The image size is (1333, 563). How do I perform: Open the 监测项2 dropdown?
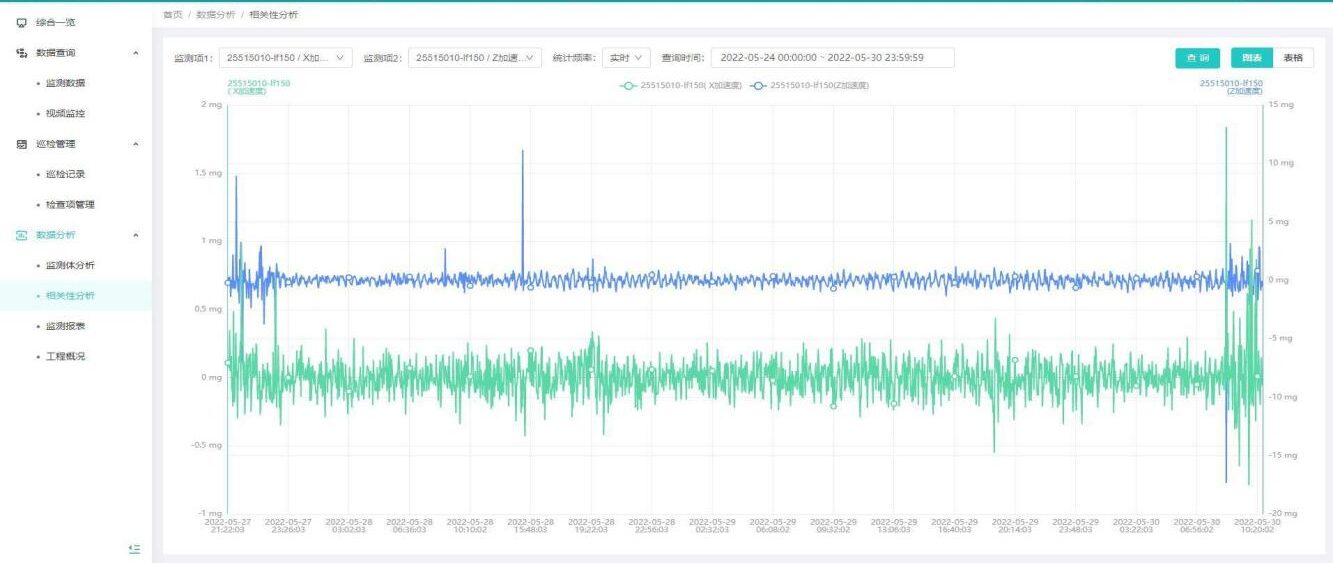[x=475, y=58]
